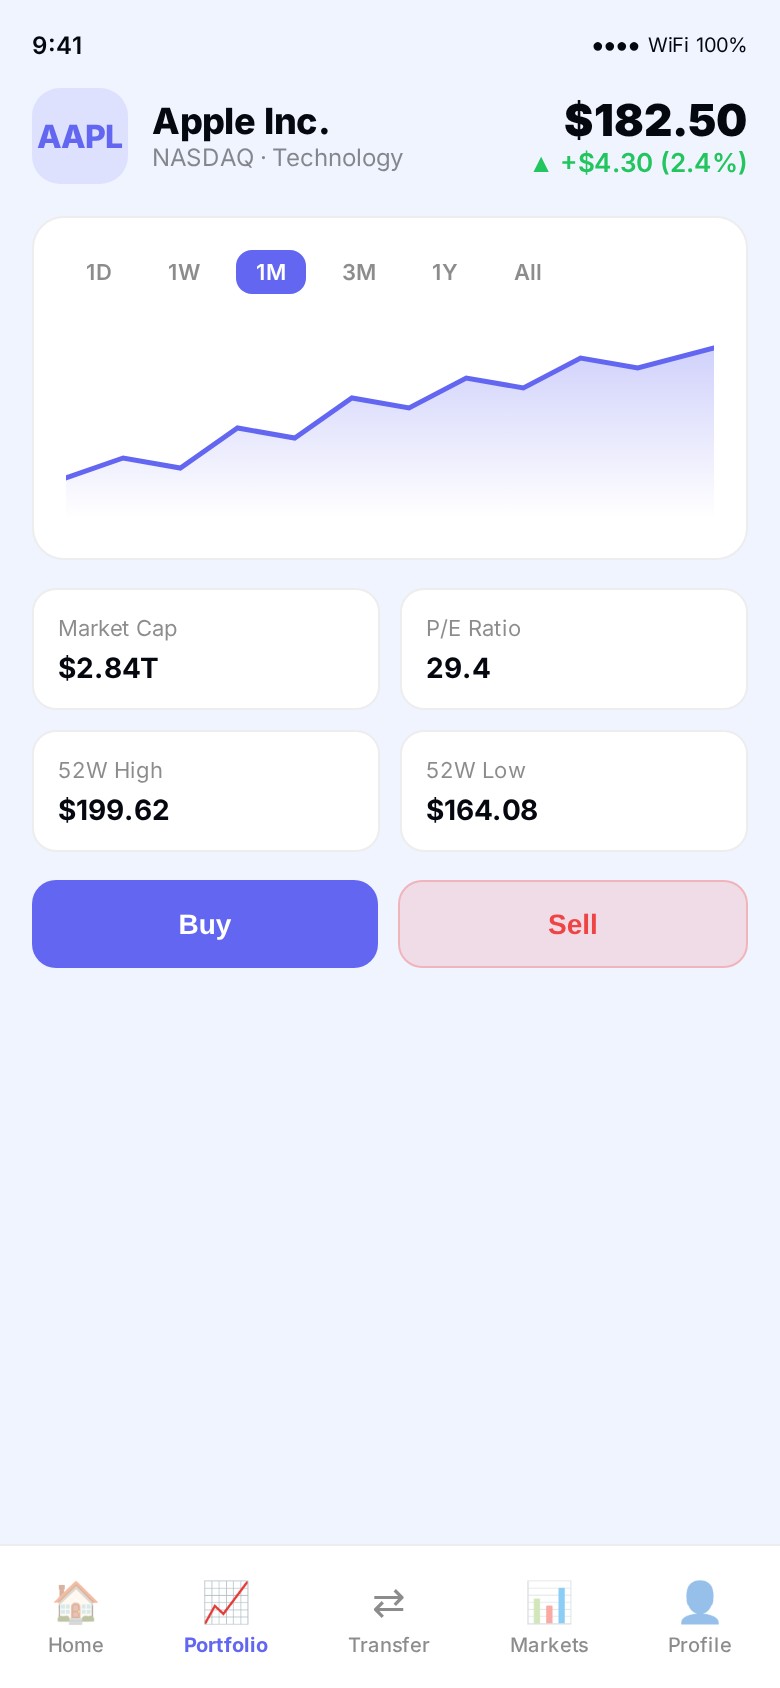Viewport: 780px width, 1688px height.
Task: Switch chart to 3M range
Action: point(359,272)
